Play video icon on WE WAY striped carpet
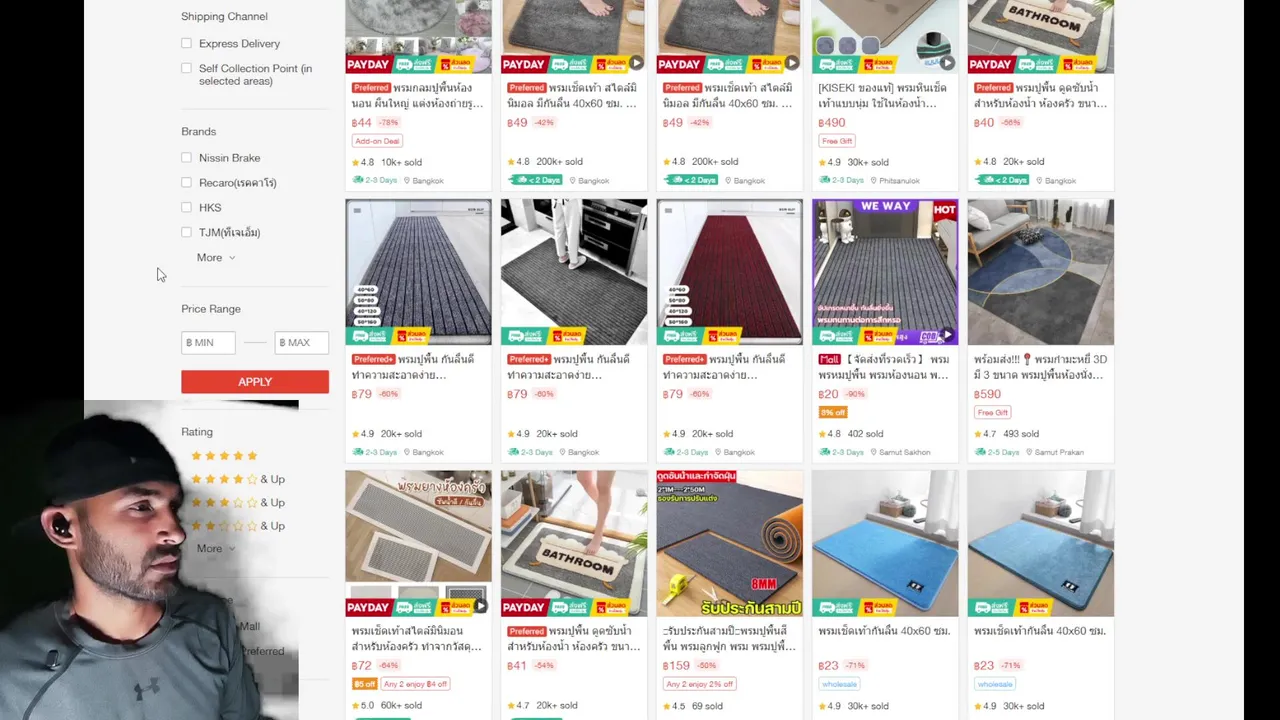1280x720 pixels. [x=947, y=335]
